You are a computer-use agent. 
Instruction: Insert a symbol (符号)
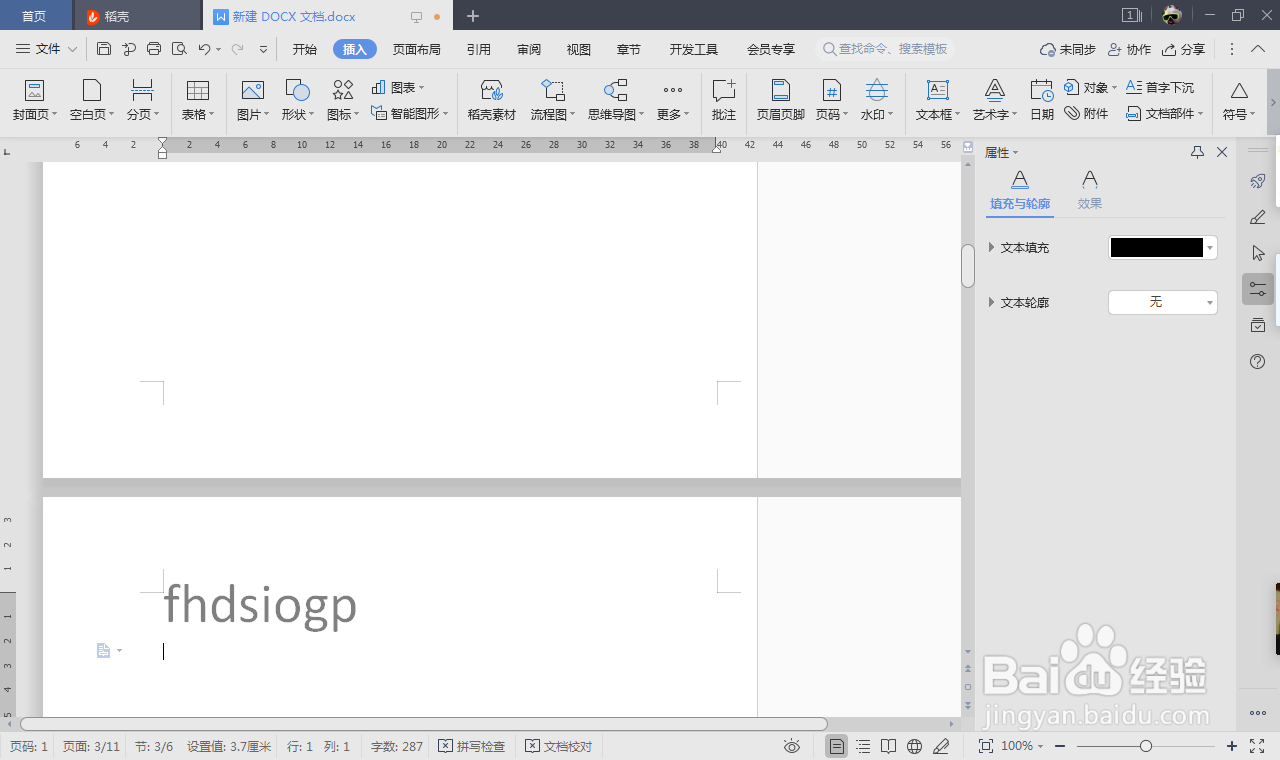pyautogui.click(x=1239, y=101)
